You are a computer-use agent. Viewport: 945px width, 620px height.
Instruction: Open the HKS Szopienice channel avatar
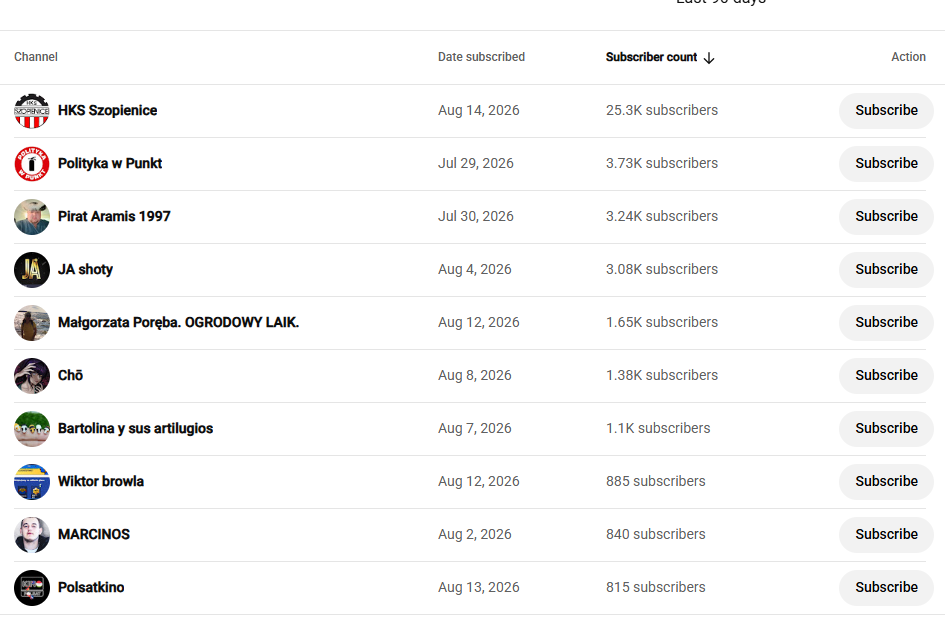tap(32, 111)
